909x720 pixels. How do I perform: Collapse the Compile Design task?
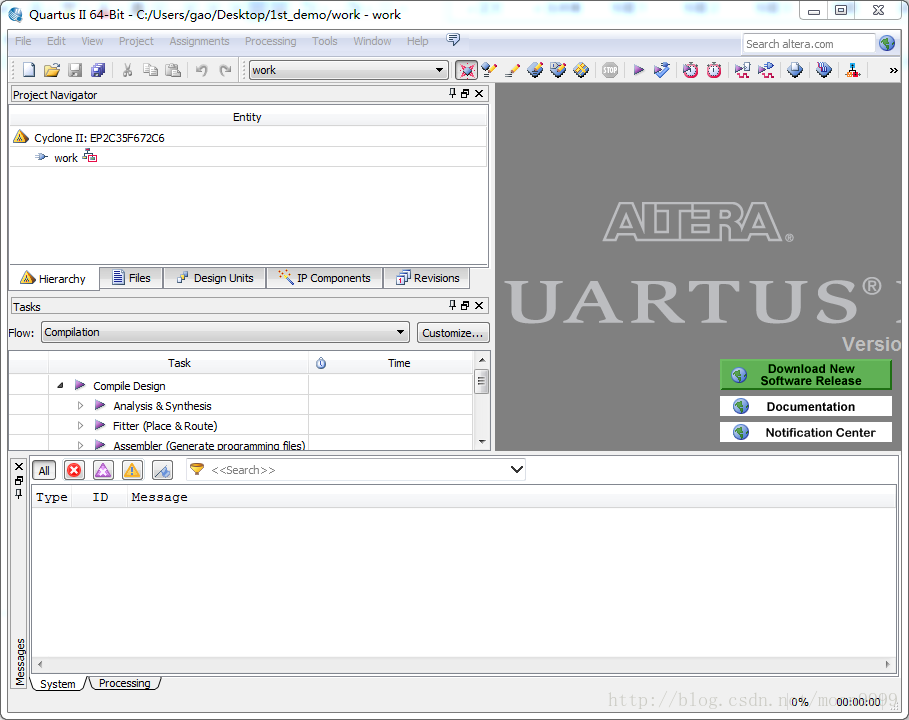tap(60, 386)
